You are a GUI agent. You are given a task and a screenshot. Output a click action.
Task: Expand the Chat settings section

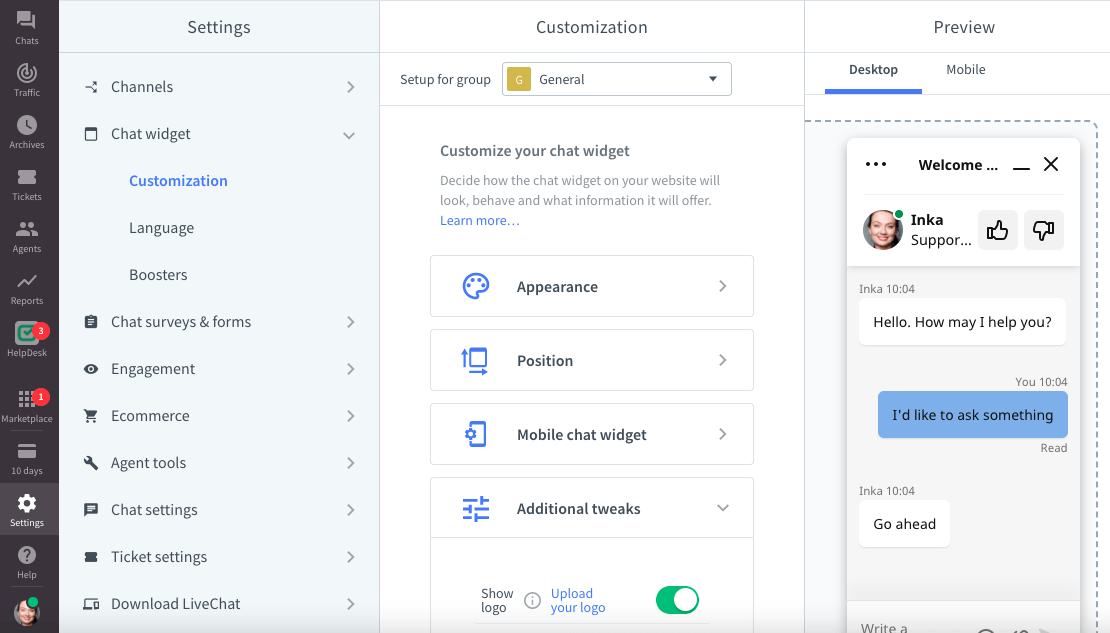pos(219,510)
